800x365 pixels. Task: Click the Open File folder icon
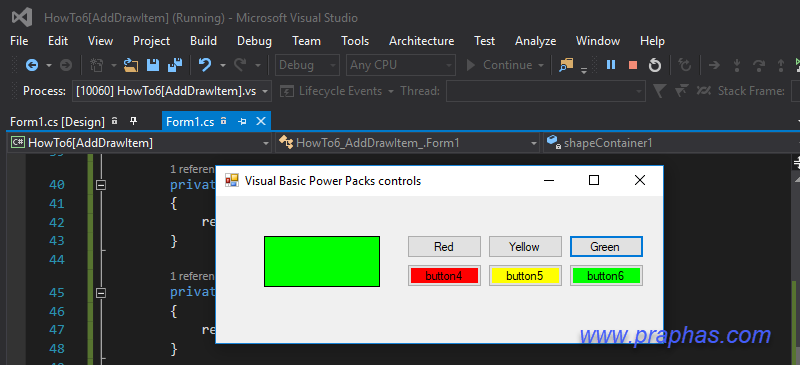(x=131, y=65)
